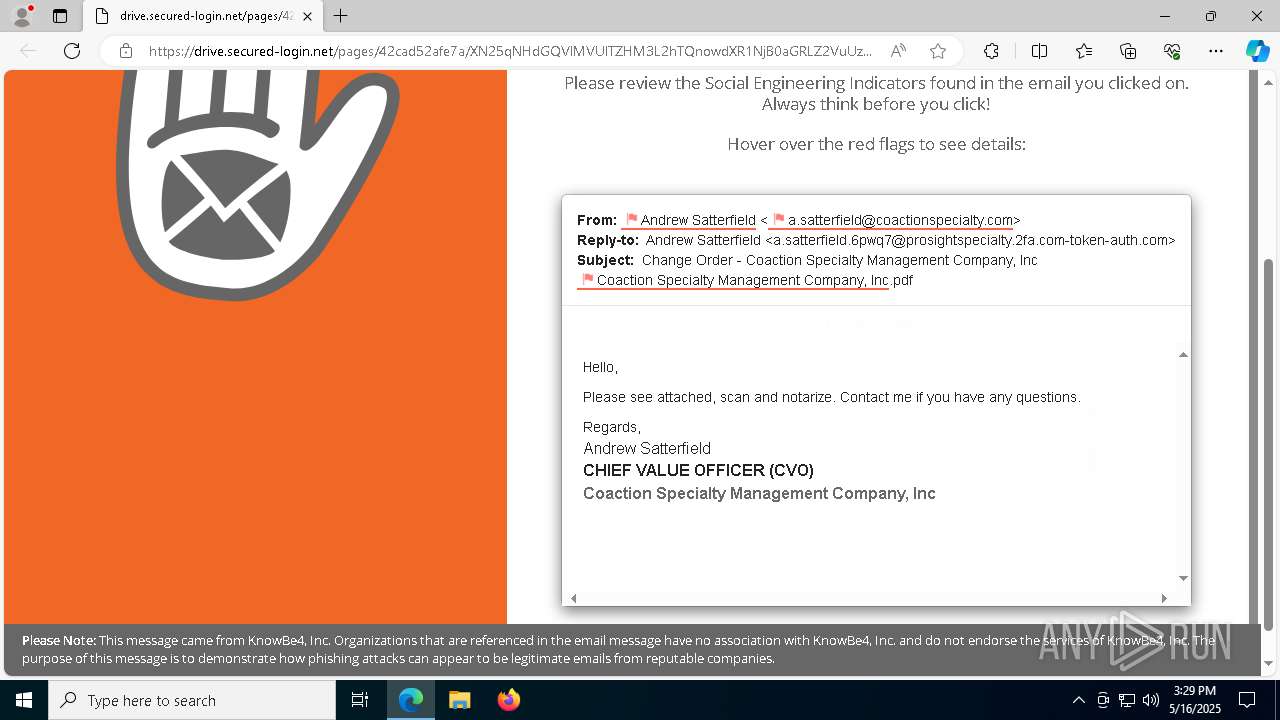
Task: Click the Subject line text
Action: tap(839, 260)
